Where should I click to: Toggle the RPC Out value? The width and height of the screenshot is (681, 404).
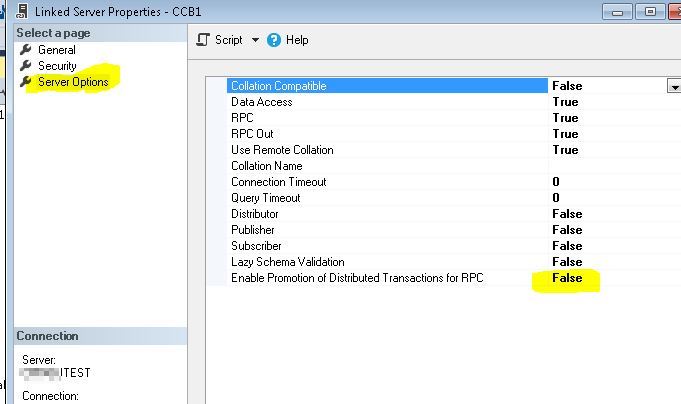pyautogui.click(x=565, y=134)
